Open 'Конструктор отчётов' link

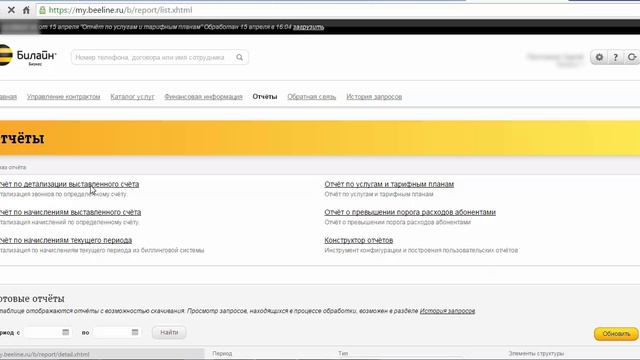click(359, 240)
